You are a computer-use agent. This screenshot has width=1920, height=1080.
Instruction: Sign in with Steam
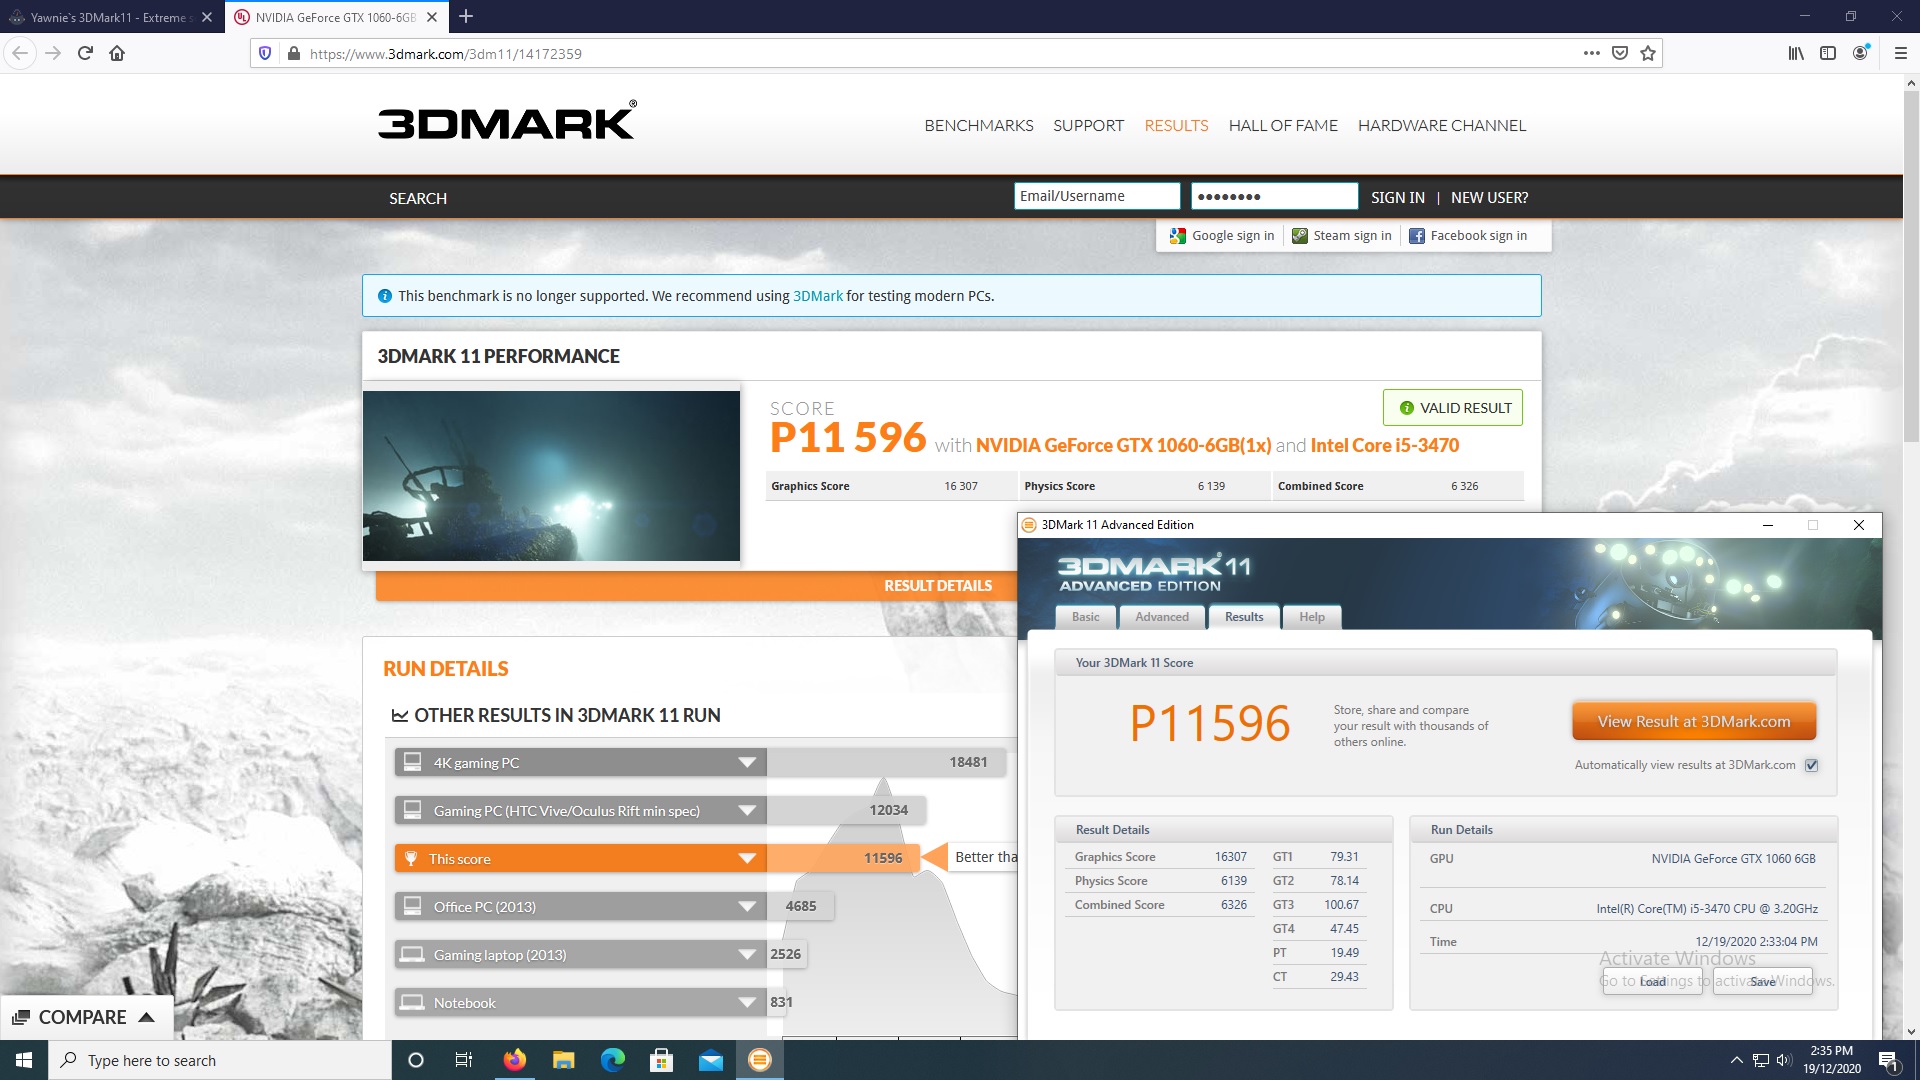tap(1342, 235)
